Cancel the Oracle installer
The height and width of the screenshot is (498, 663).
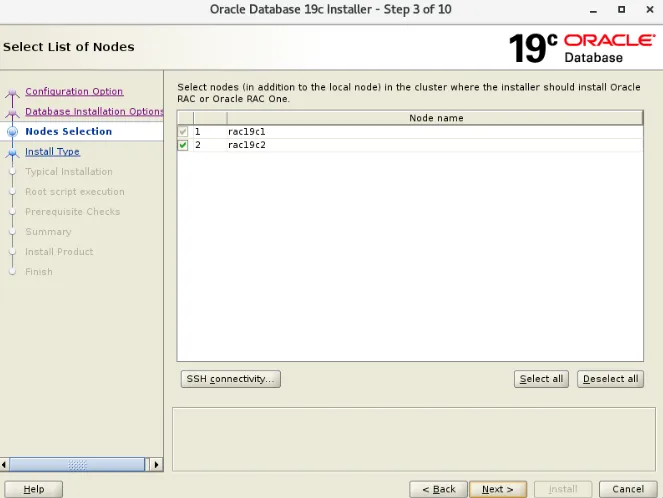pos(628,489)
